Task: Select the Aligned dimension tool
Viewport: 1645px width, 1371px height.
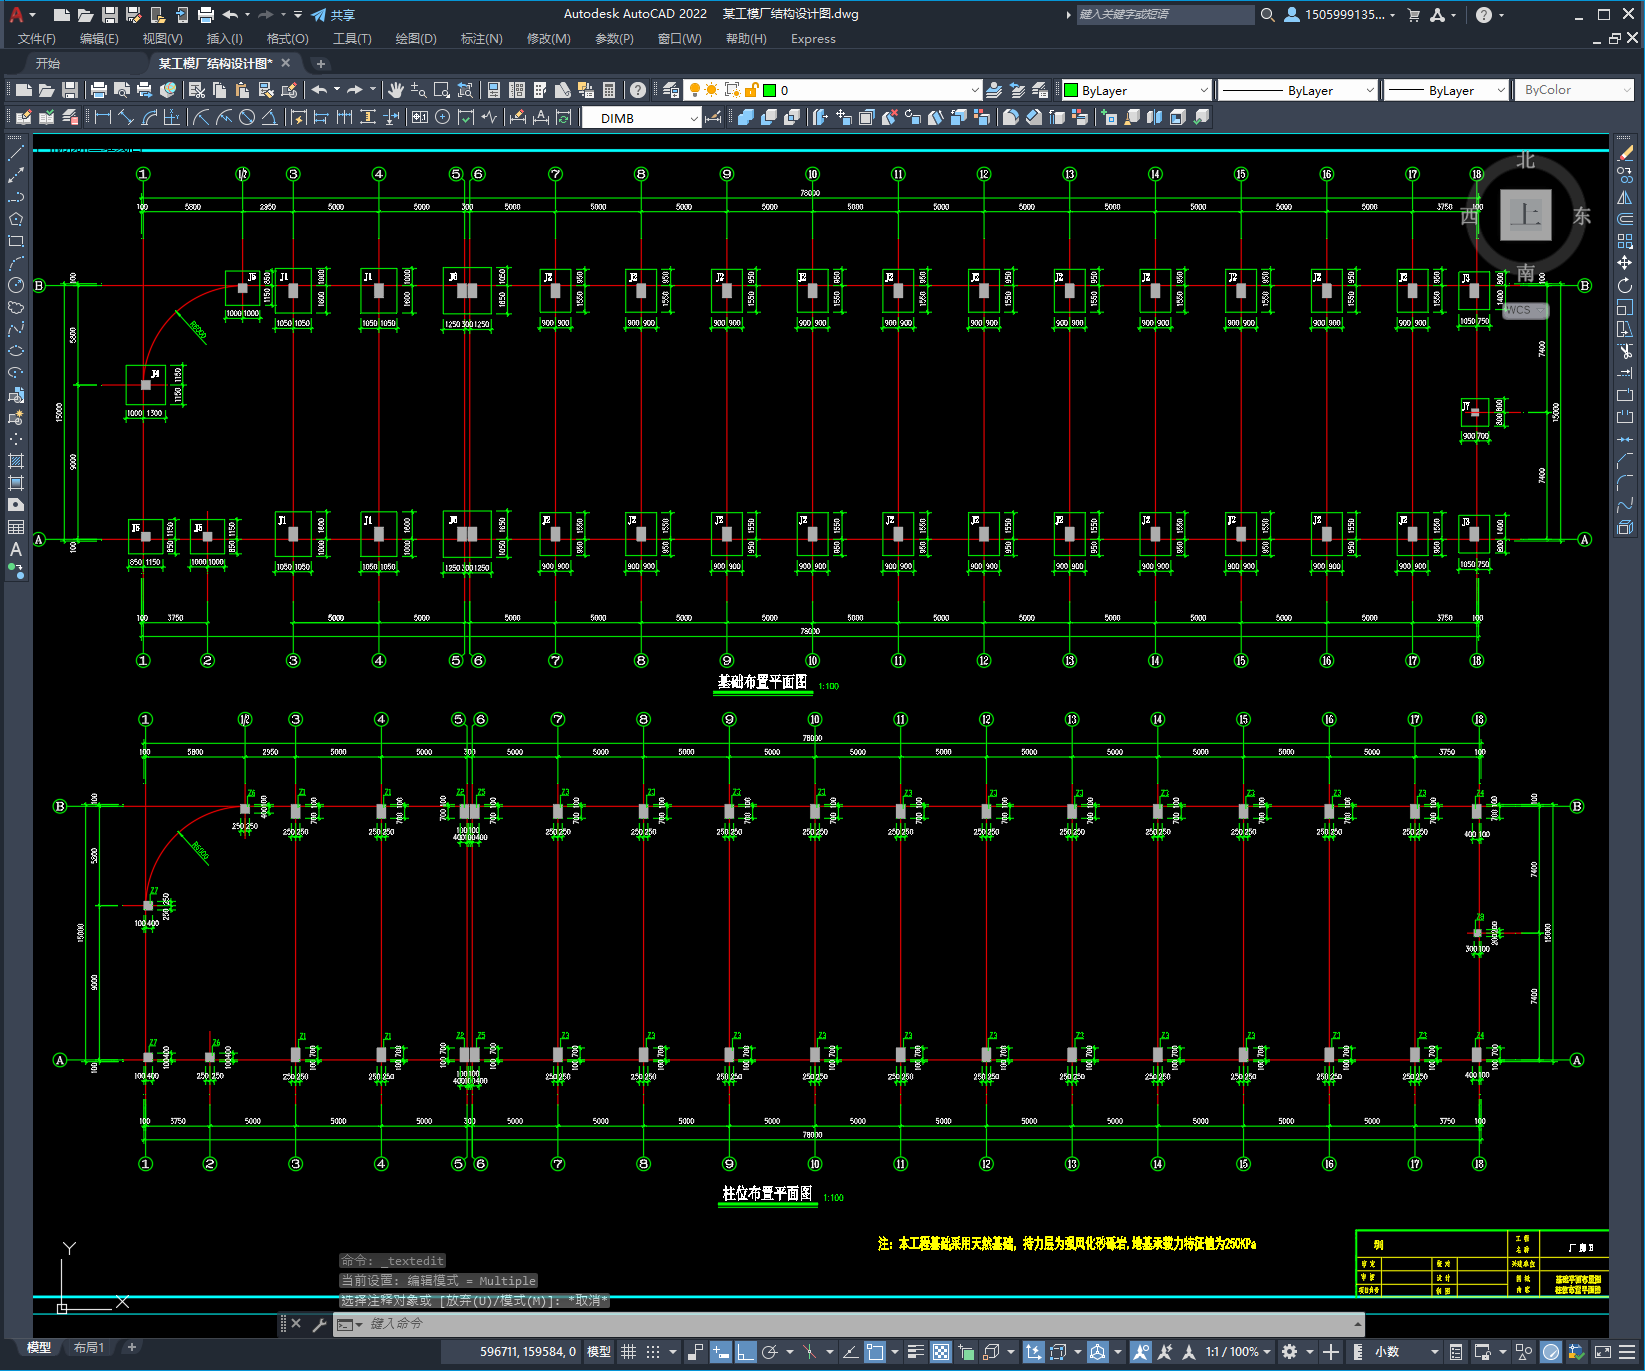Action: pyautogui.click(x=126, y=117)
